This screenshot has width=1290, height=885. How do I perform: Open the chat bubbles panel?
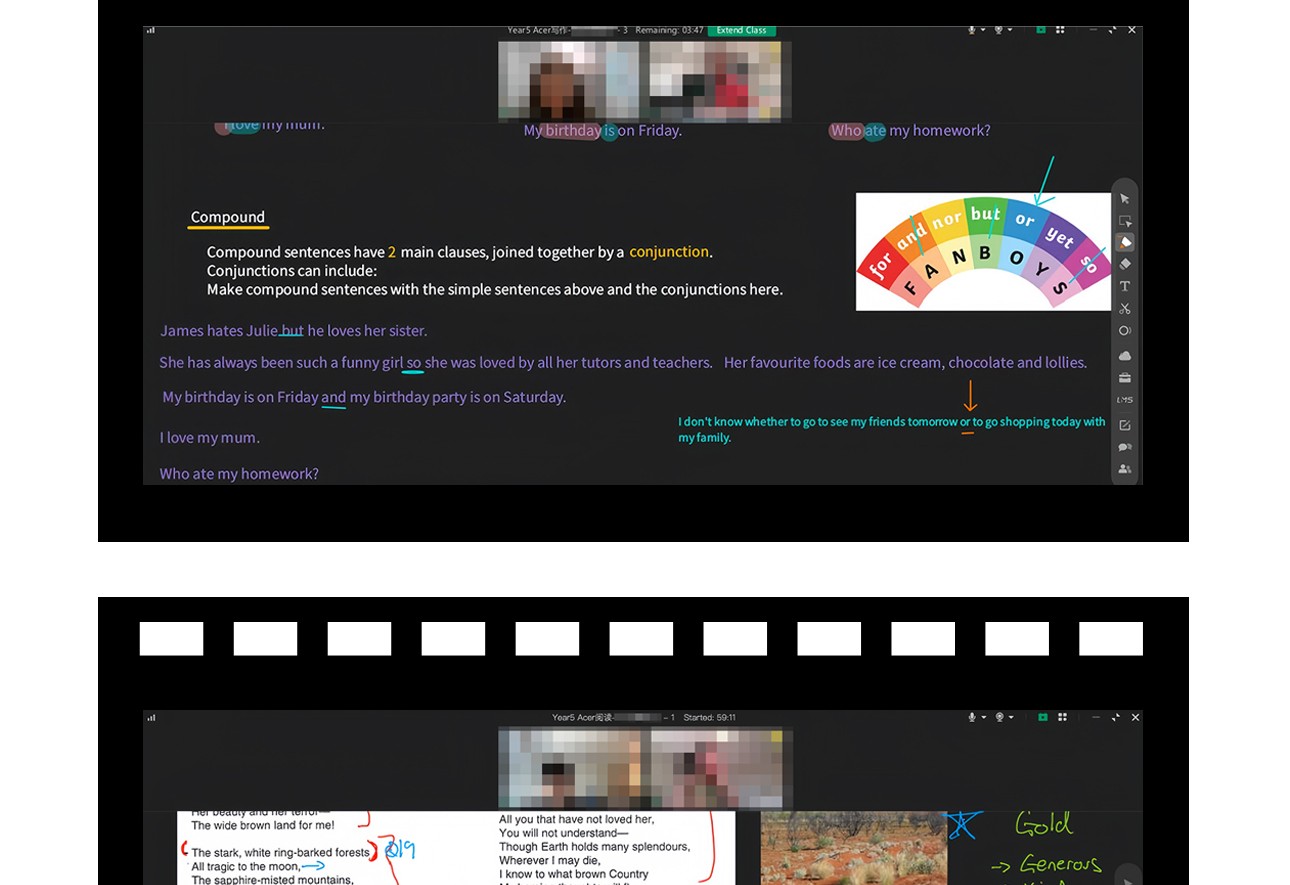pos(1125,447)
